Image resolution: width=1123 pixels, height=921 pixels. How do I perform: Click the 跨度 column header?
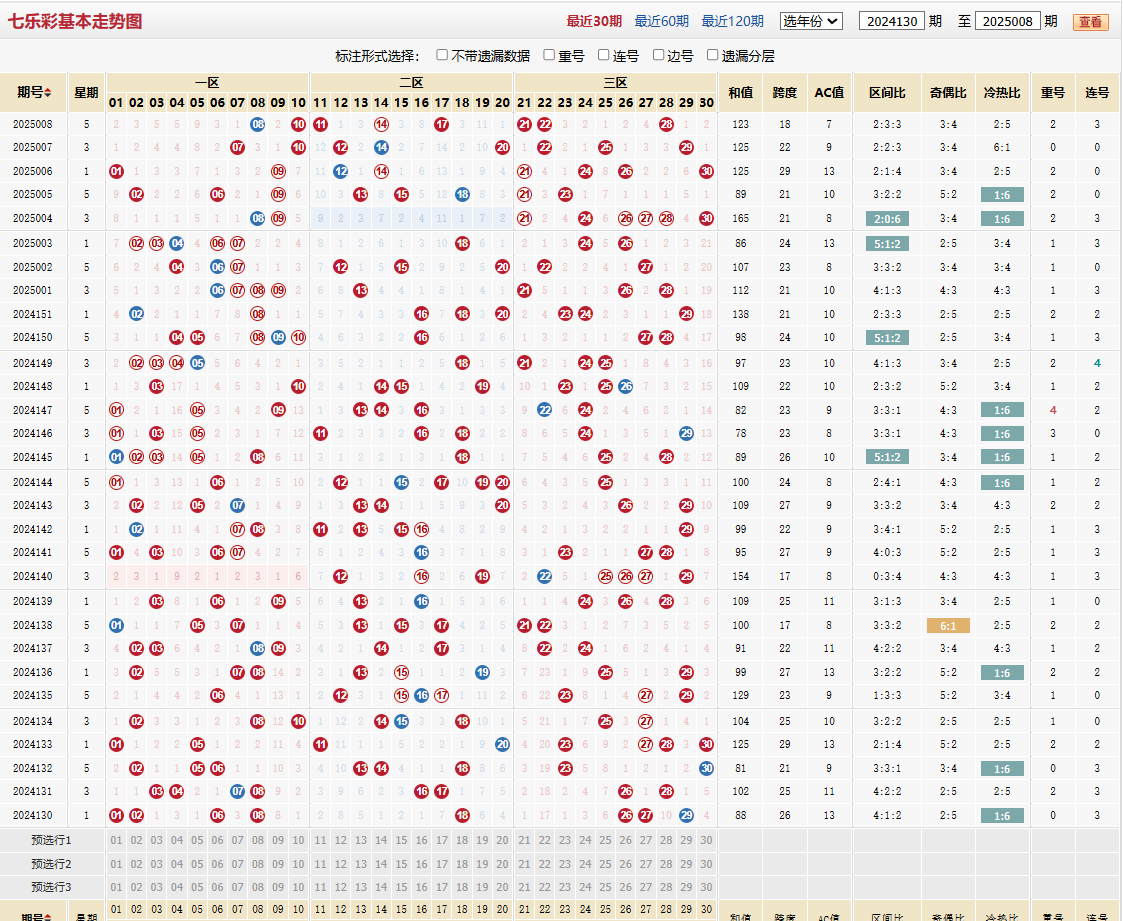pyautogui.click(x=785, y=92)
